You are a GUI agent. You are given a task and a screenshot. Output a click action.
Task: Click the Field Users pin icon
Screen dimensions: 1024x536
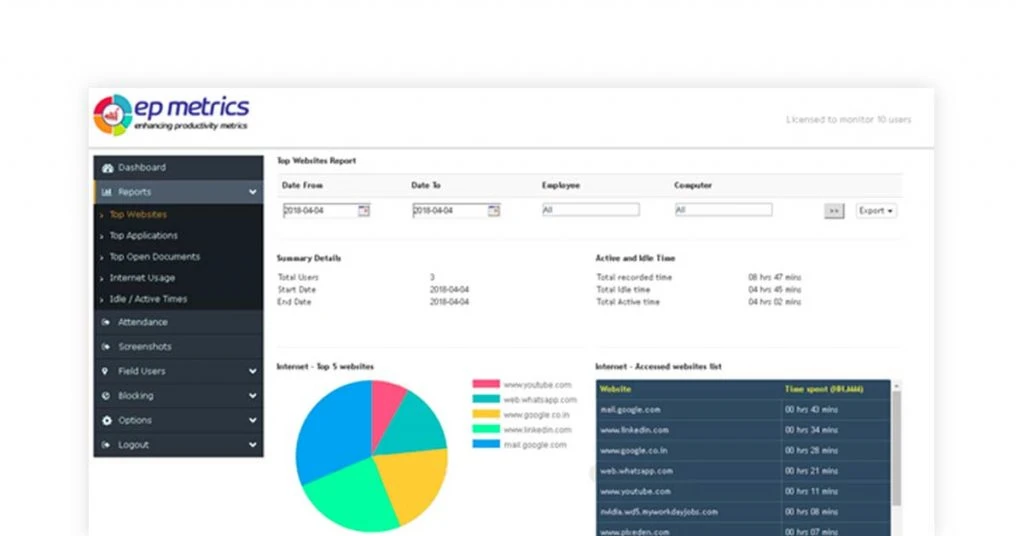pos(105,371)
